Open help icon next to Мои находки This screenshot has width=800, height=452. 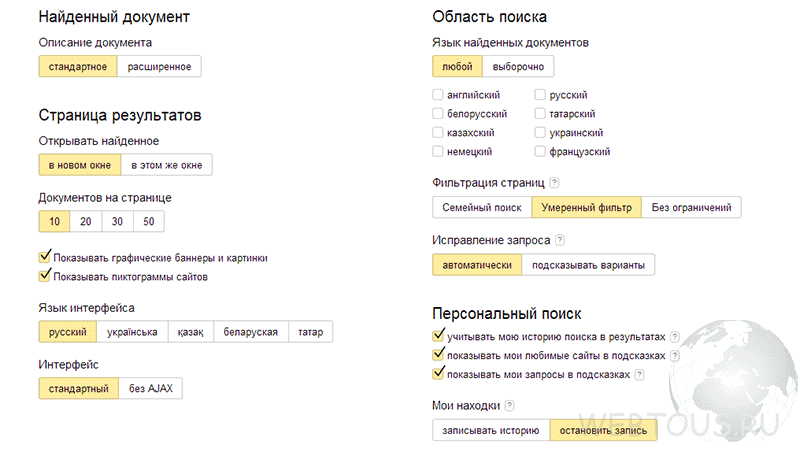(509, 406)
